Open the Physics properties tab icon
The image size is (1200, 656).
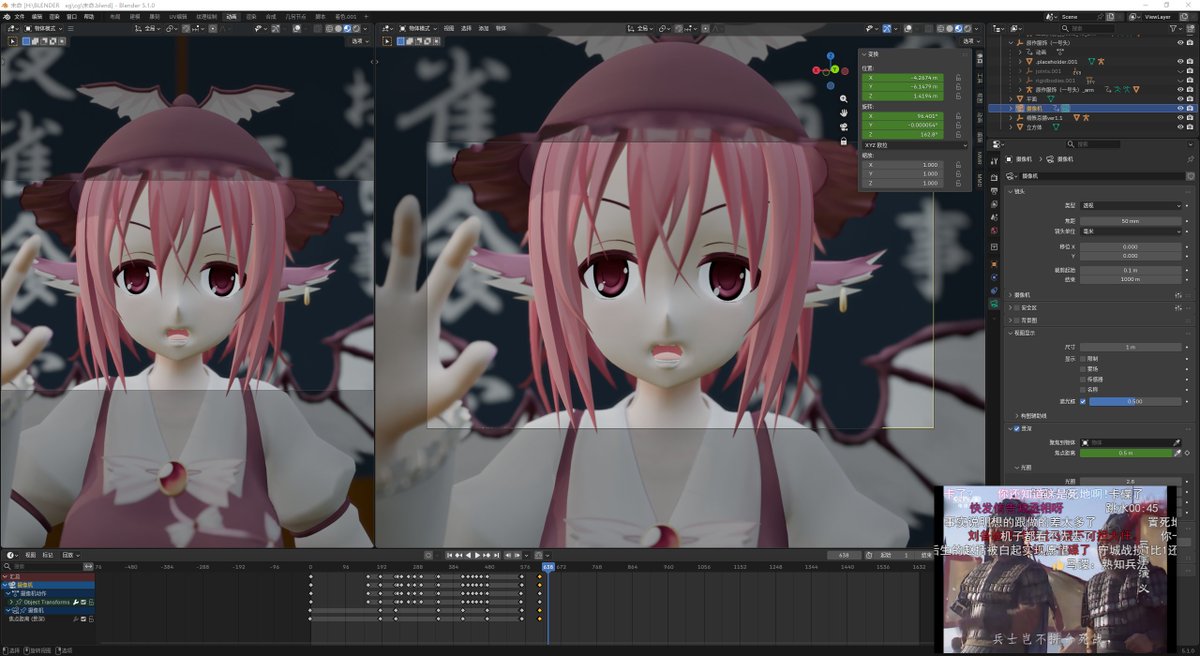pos(994,277)
